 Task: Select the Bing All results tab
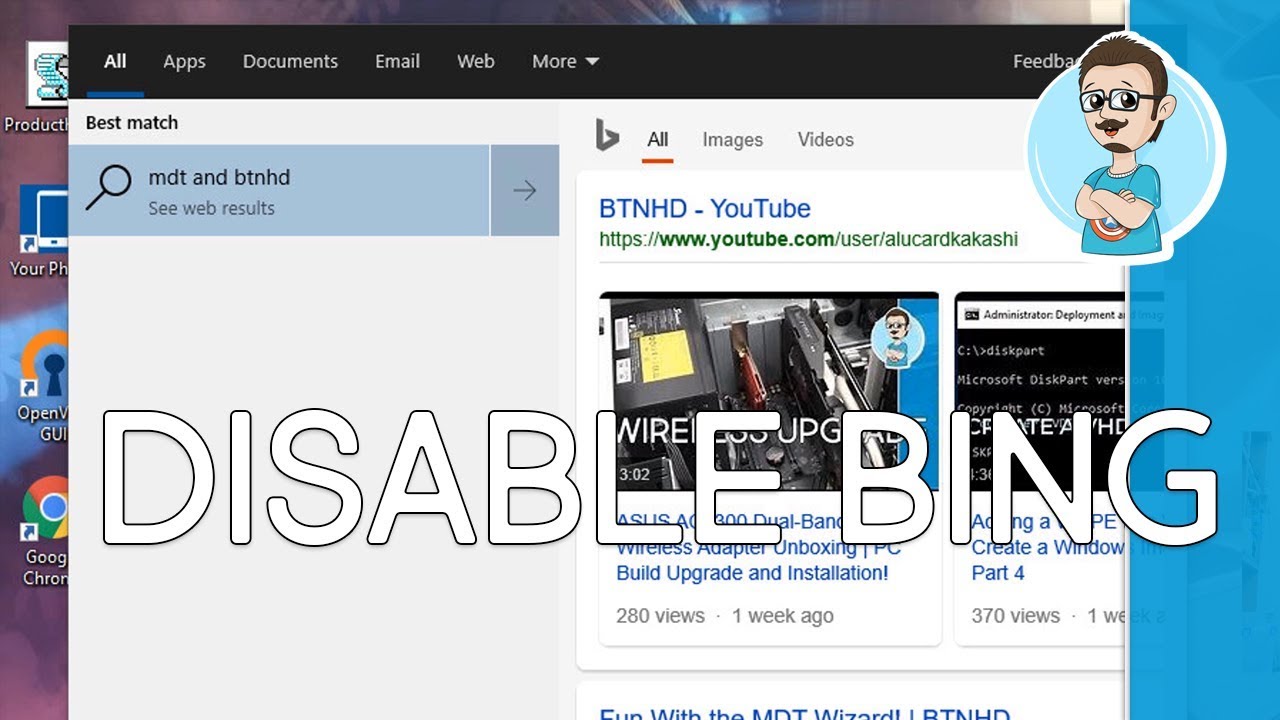point(657,140)
